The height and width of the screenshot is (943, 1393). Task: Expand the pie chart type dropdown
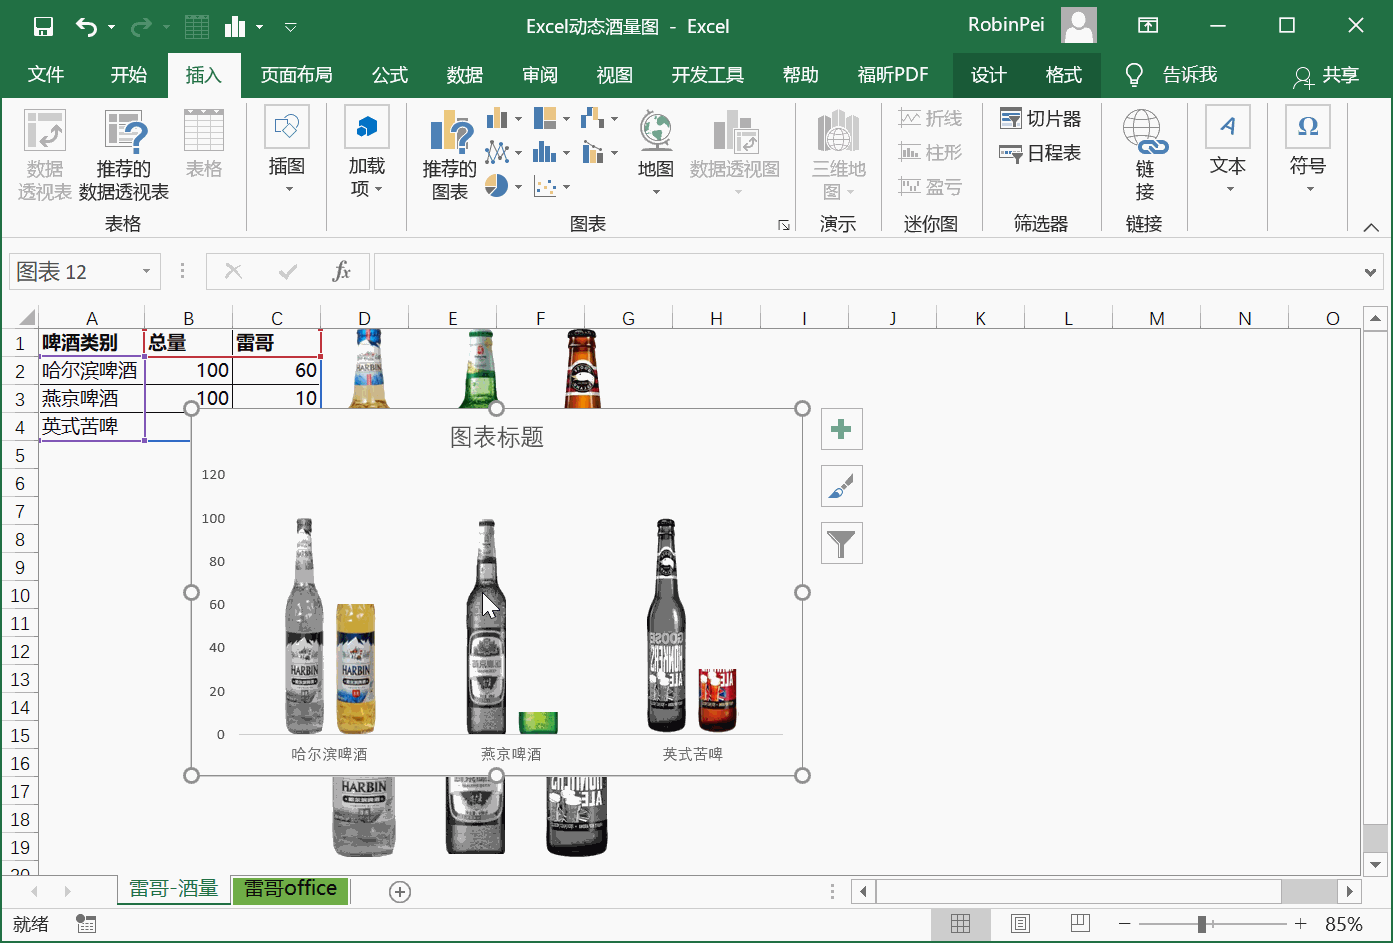(518, 187)
